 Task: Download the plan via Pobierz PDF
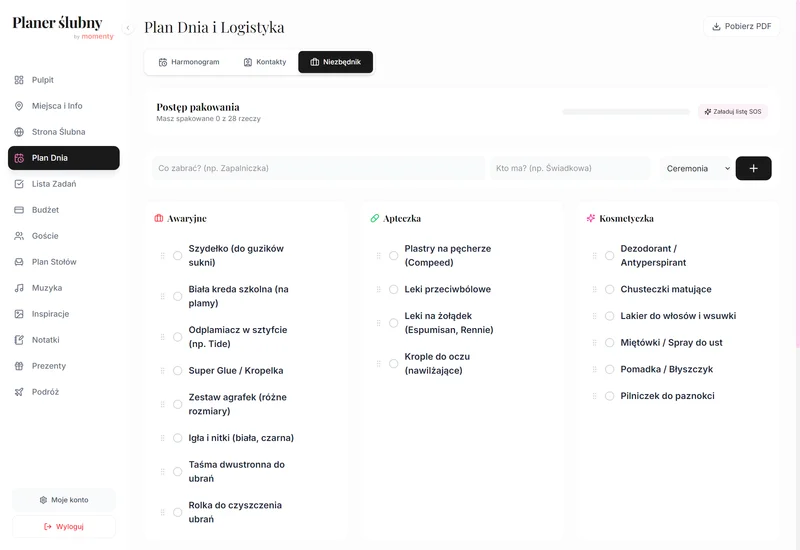click(742, 27)
